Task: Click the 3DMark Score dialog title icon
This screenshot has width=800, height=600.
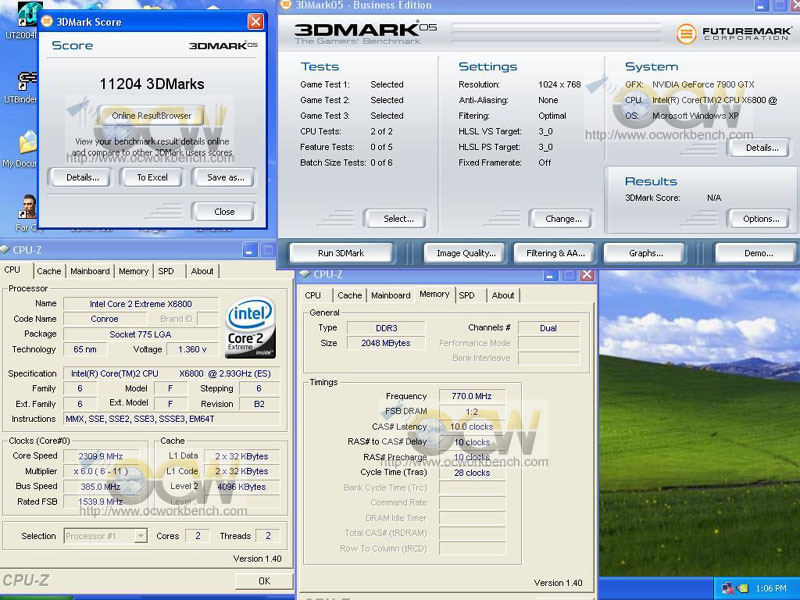Action: (47, 21)
